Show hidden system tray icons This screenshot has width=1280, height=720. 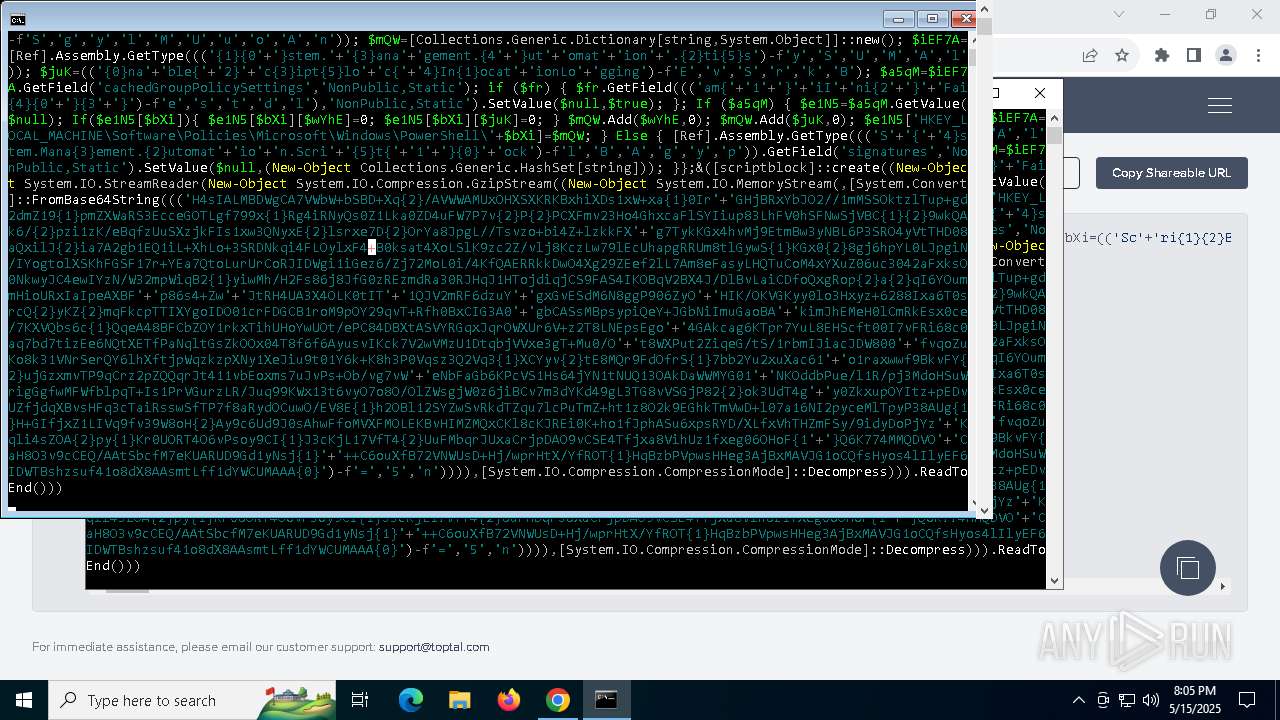(x=1078, y=700)
